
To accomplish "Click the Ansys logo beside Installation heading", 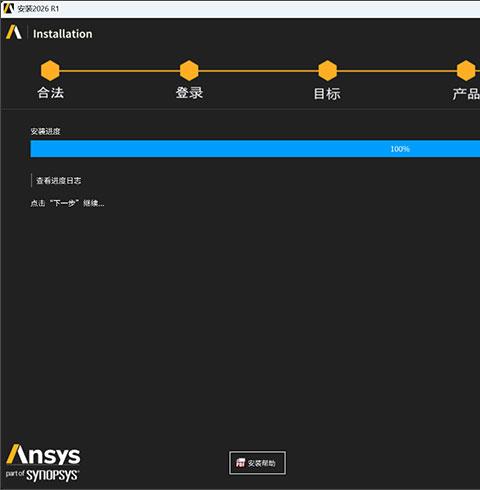I will tap(14, 33).
